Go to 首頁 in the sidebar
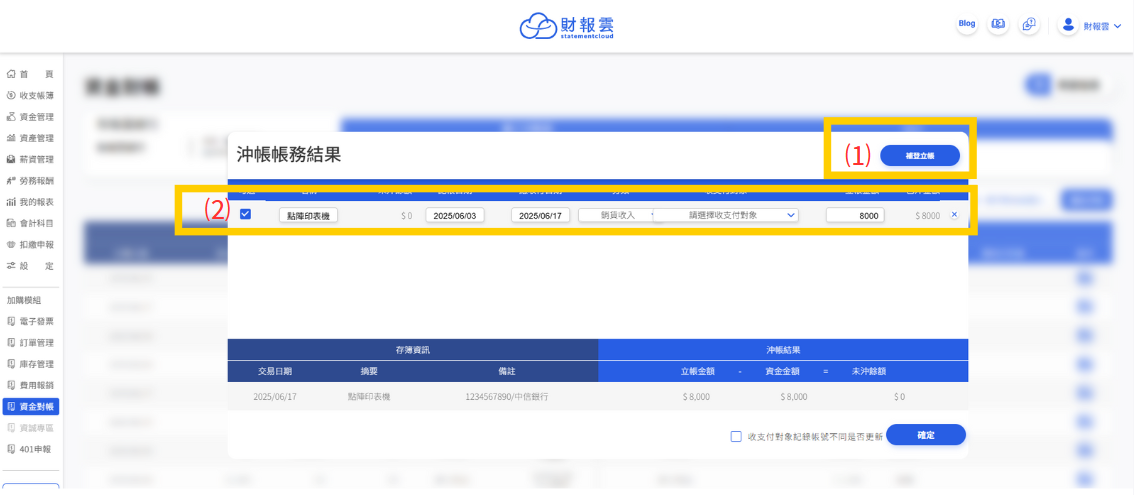 tap(36, 74)
